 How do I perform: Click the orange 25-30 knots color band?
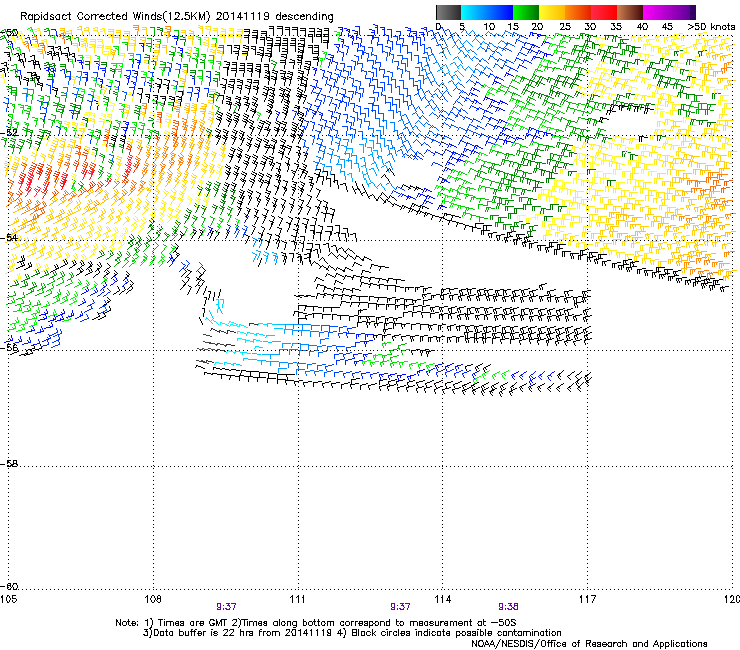pyautogui.click(x=578, y=12)
